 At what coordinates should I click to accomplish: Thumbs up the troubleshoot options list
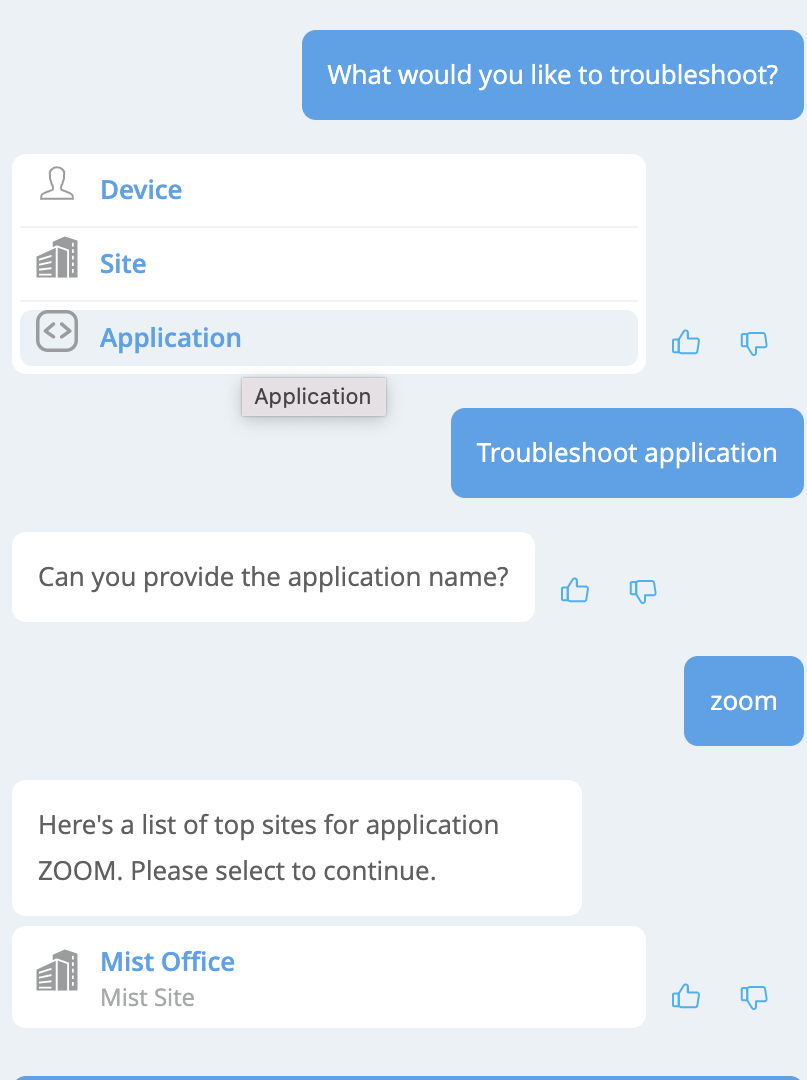pos(686,343)
